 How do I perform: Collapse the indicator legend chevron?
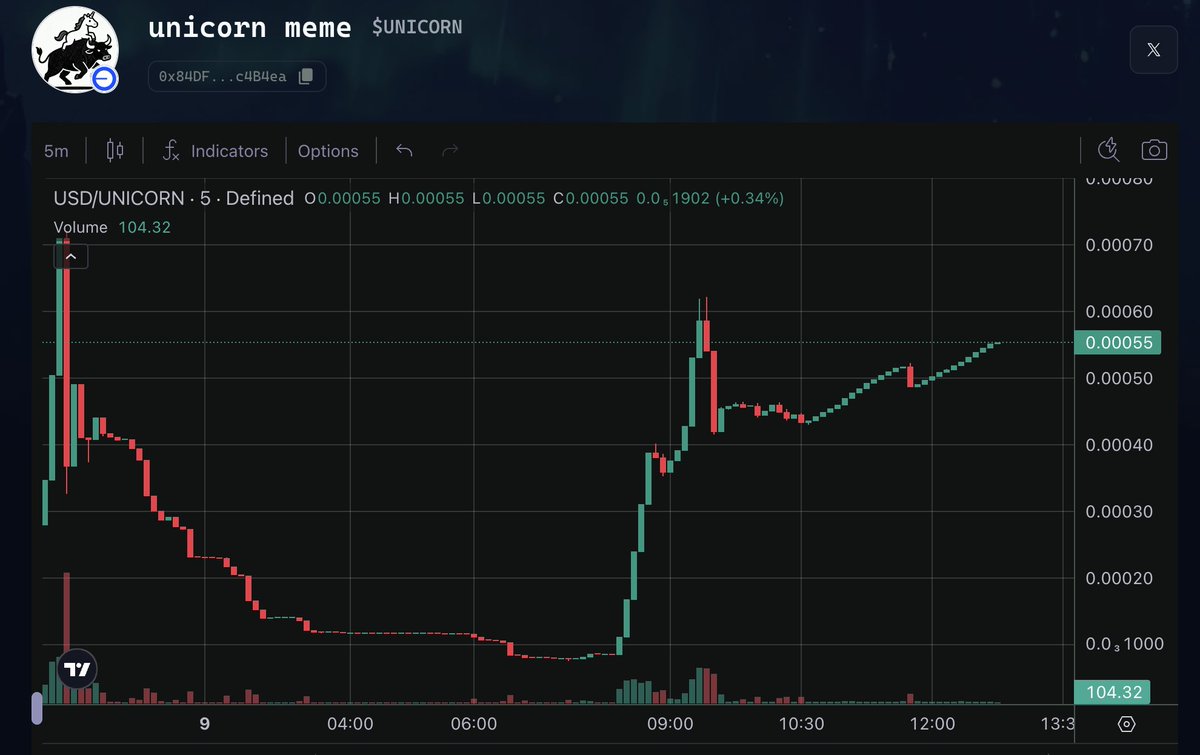pos(71,257)
